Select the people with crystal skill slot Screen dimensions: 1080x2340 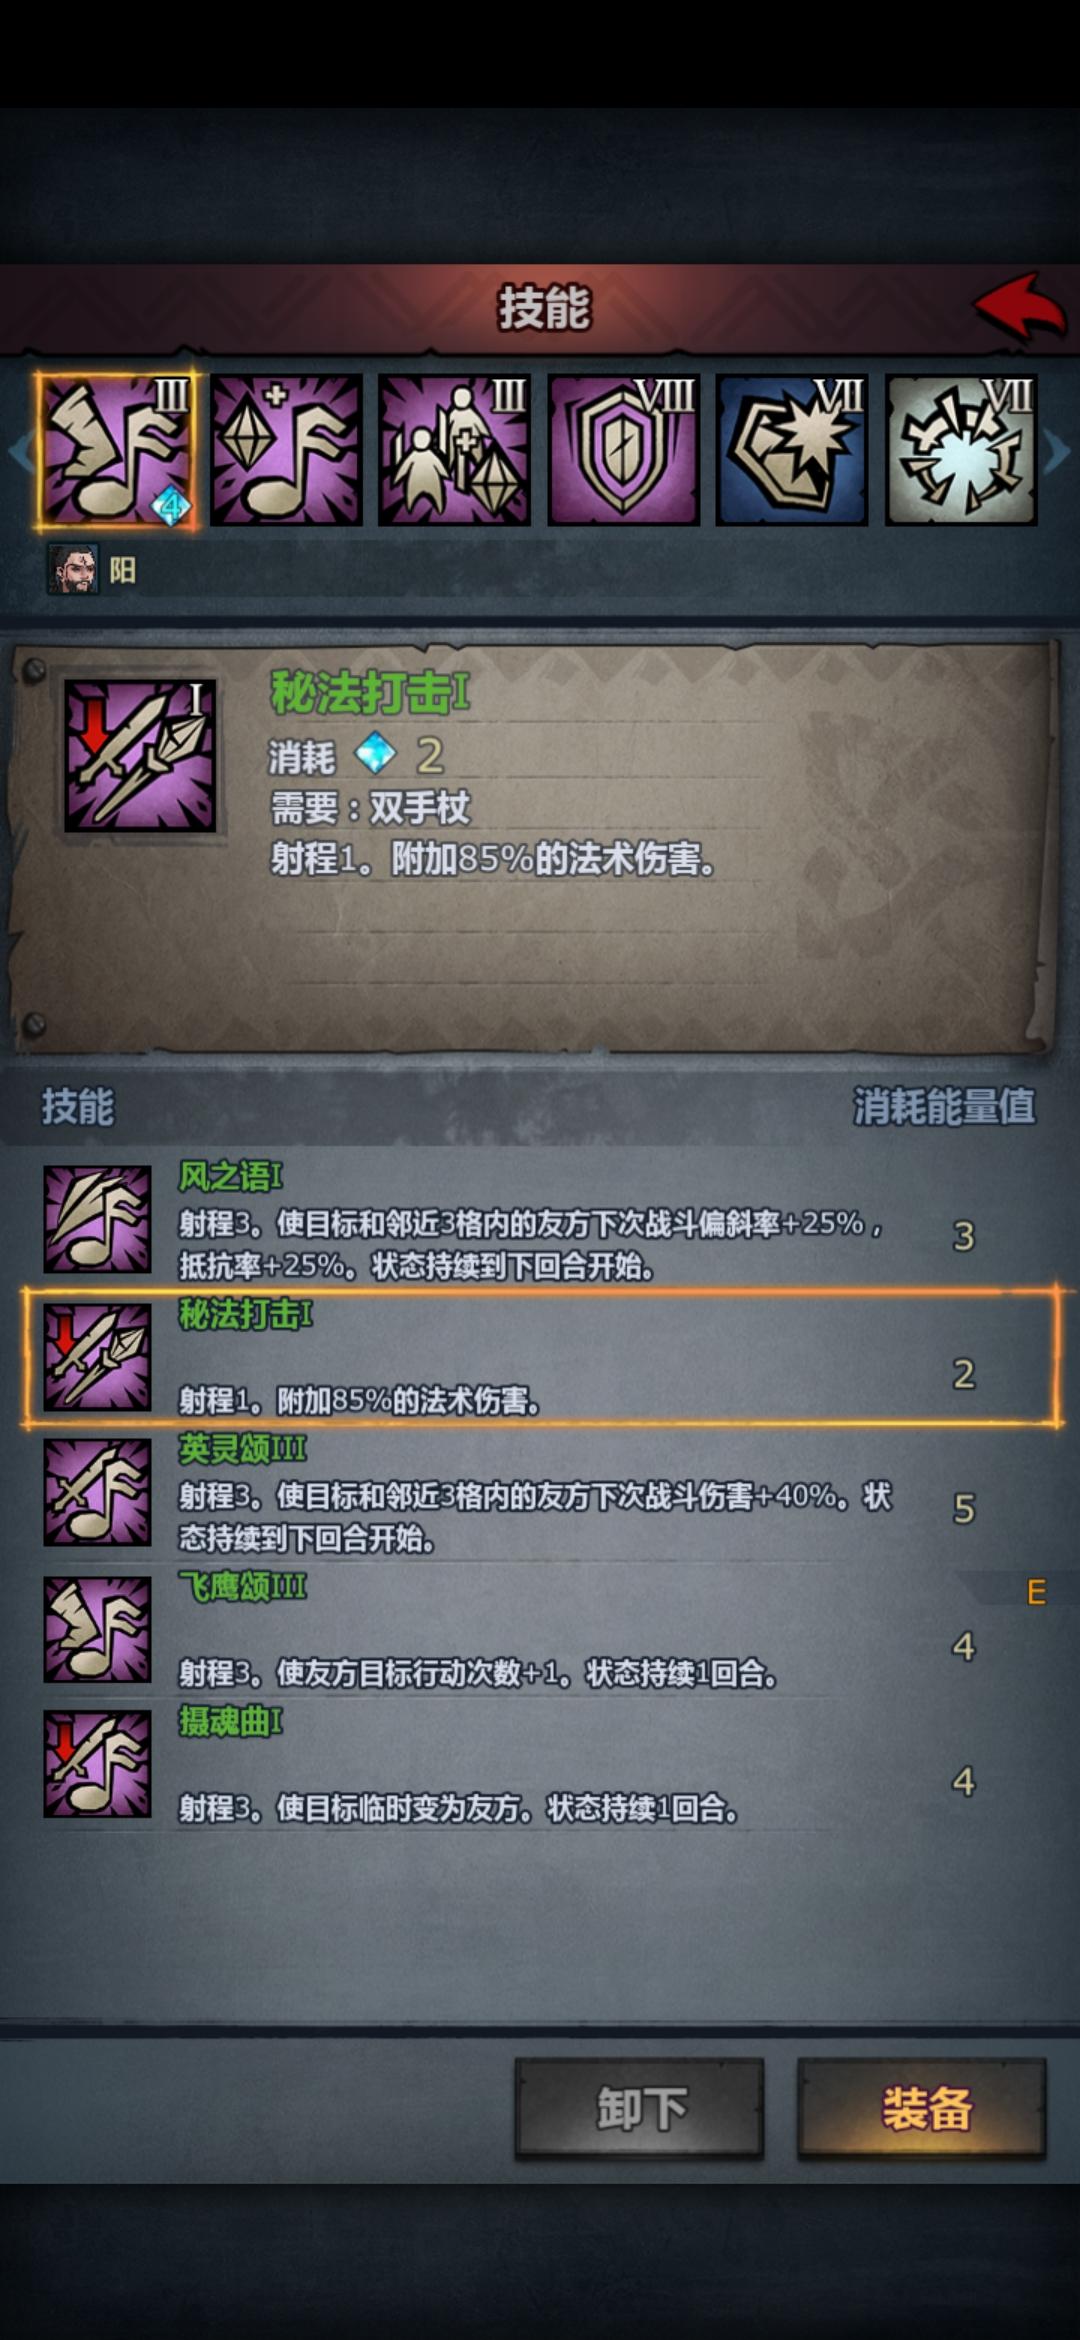pos(454,450)
